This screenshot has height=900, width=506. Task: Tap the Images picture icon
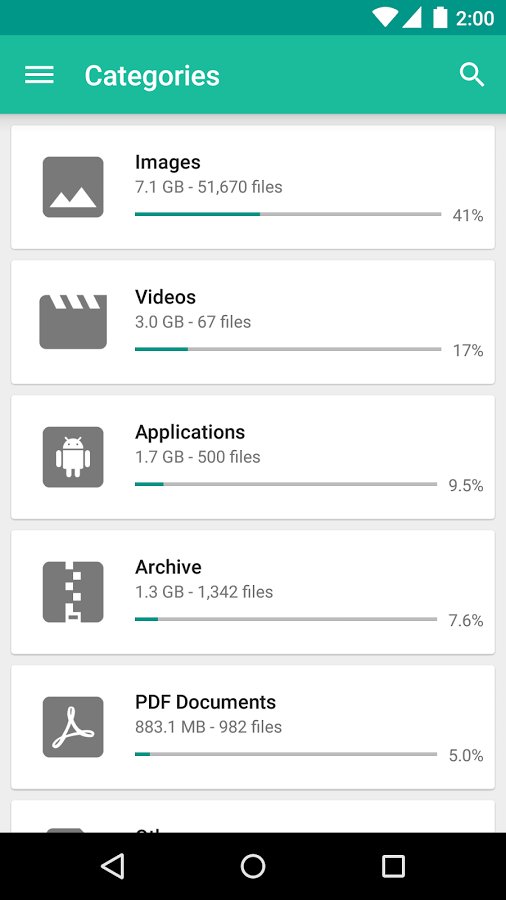(73, 187)
